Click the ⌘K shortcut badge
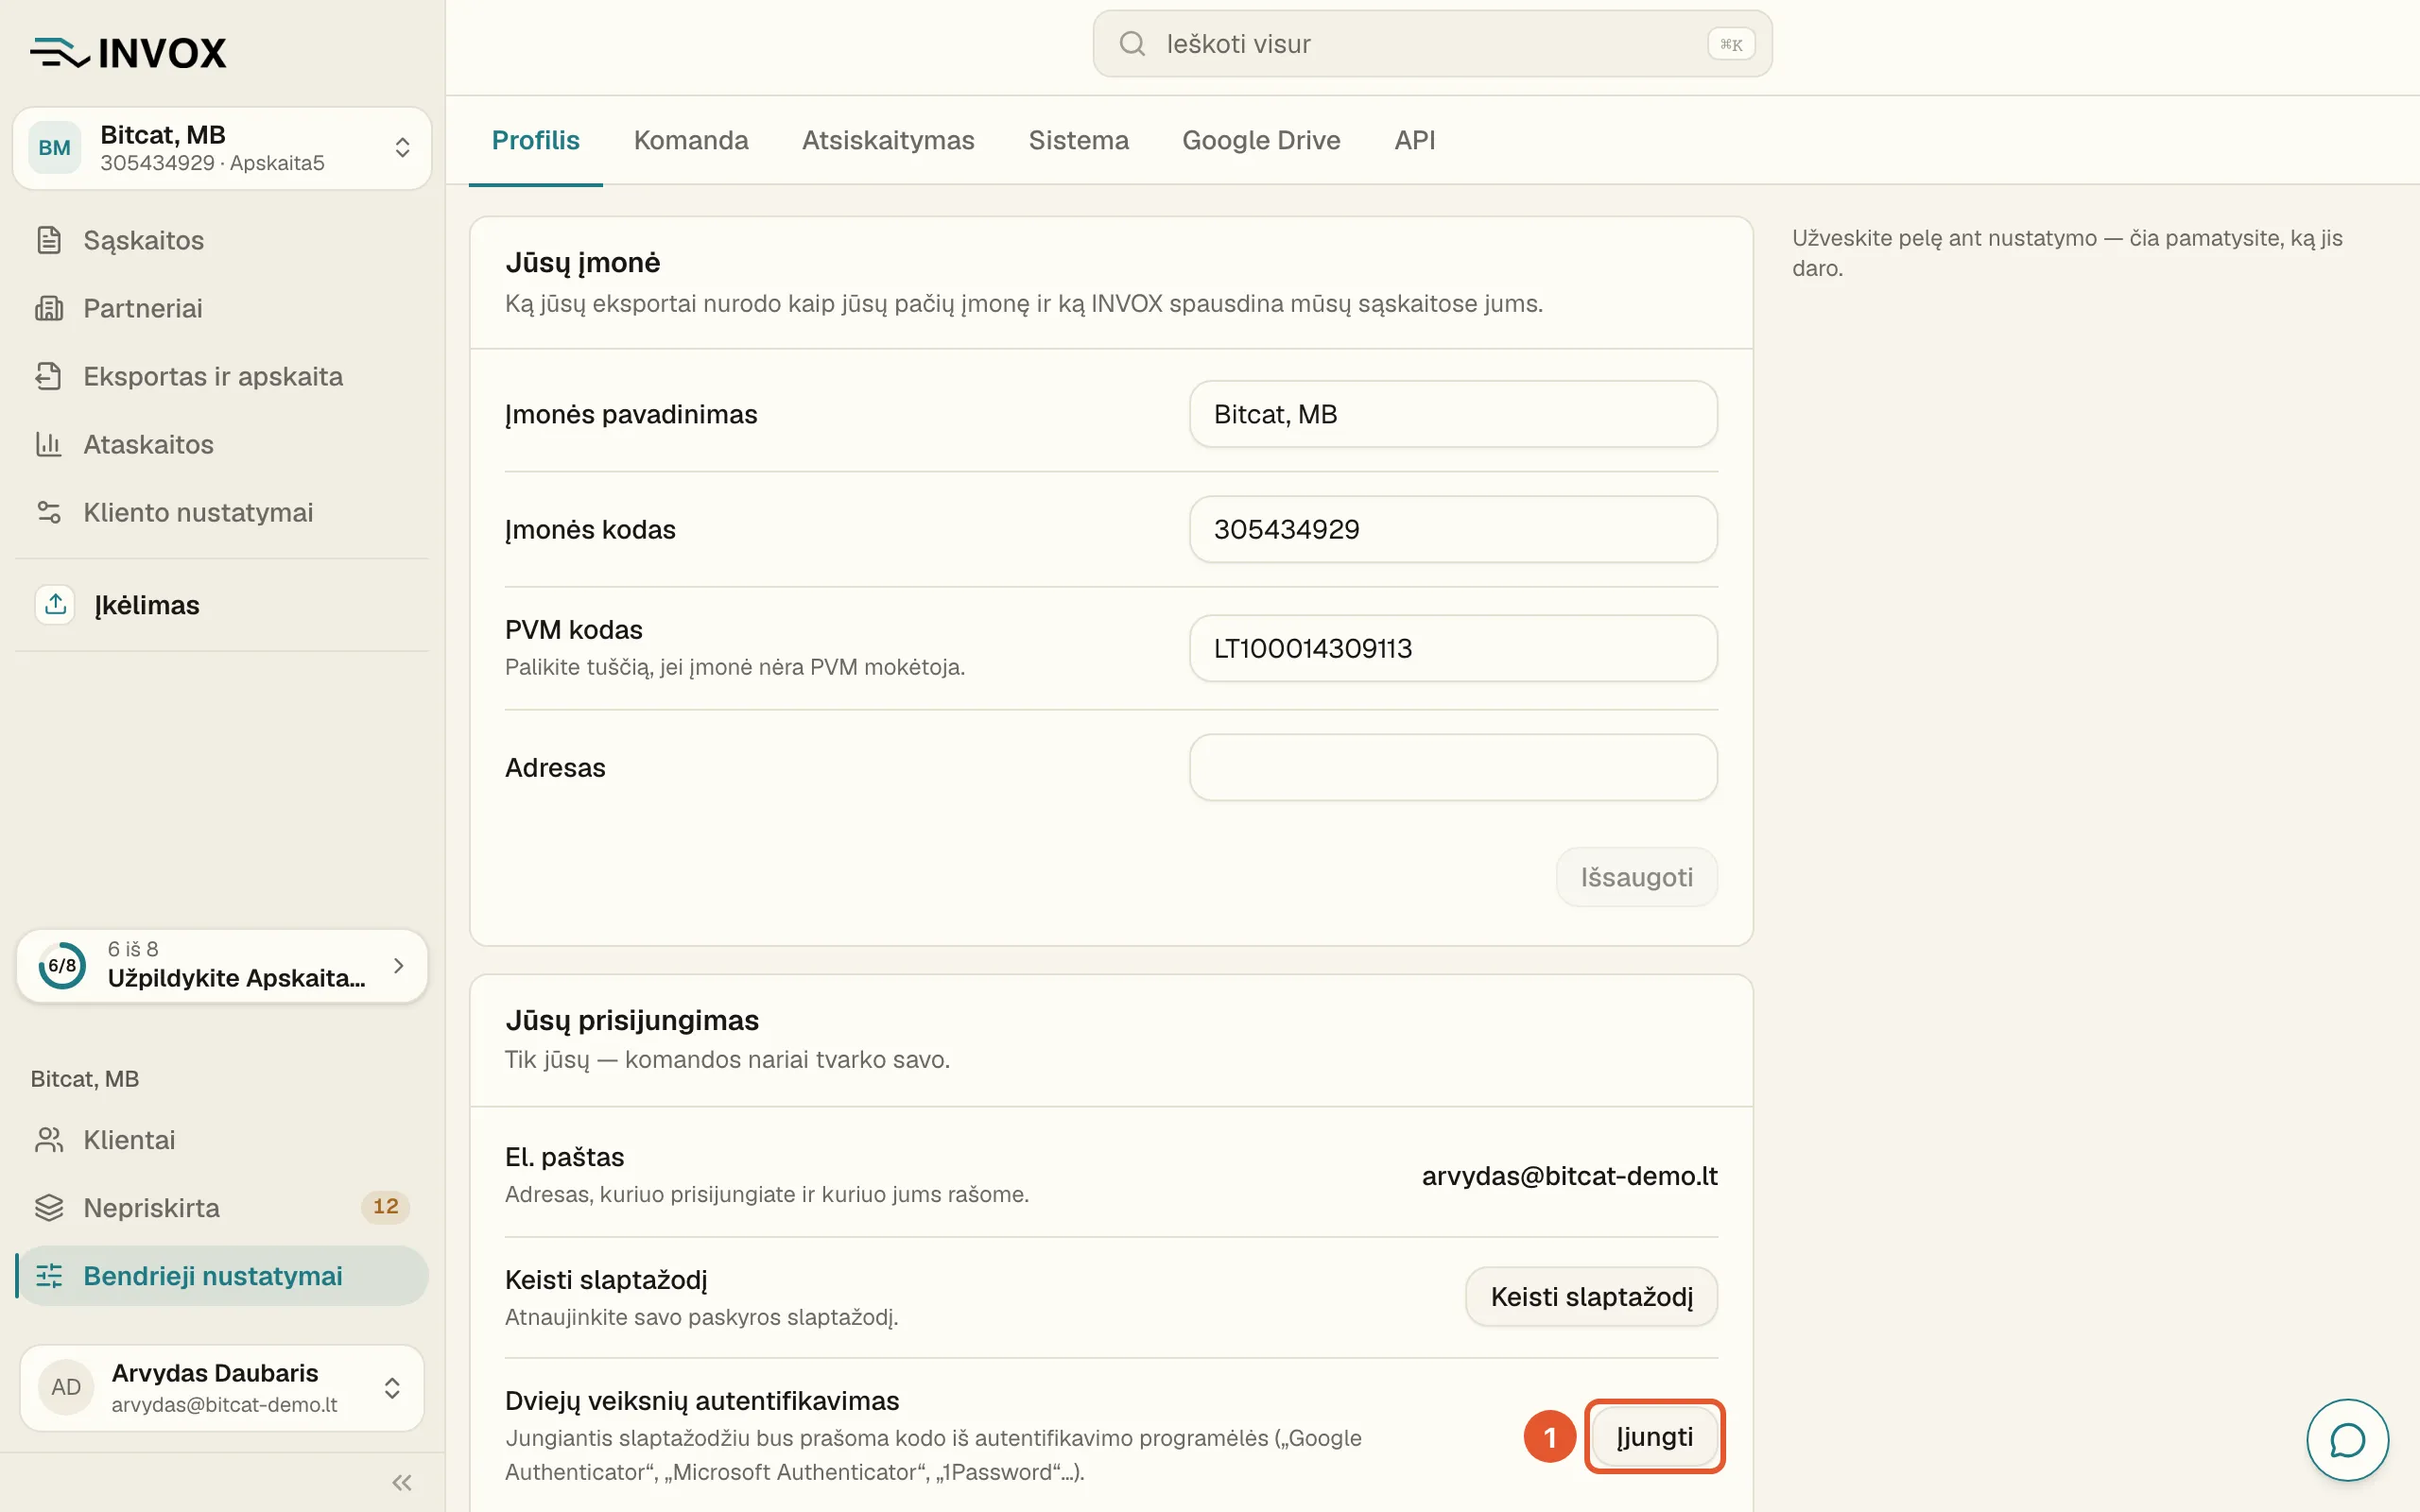 [1731, 44]
